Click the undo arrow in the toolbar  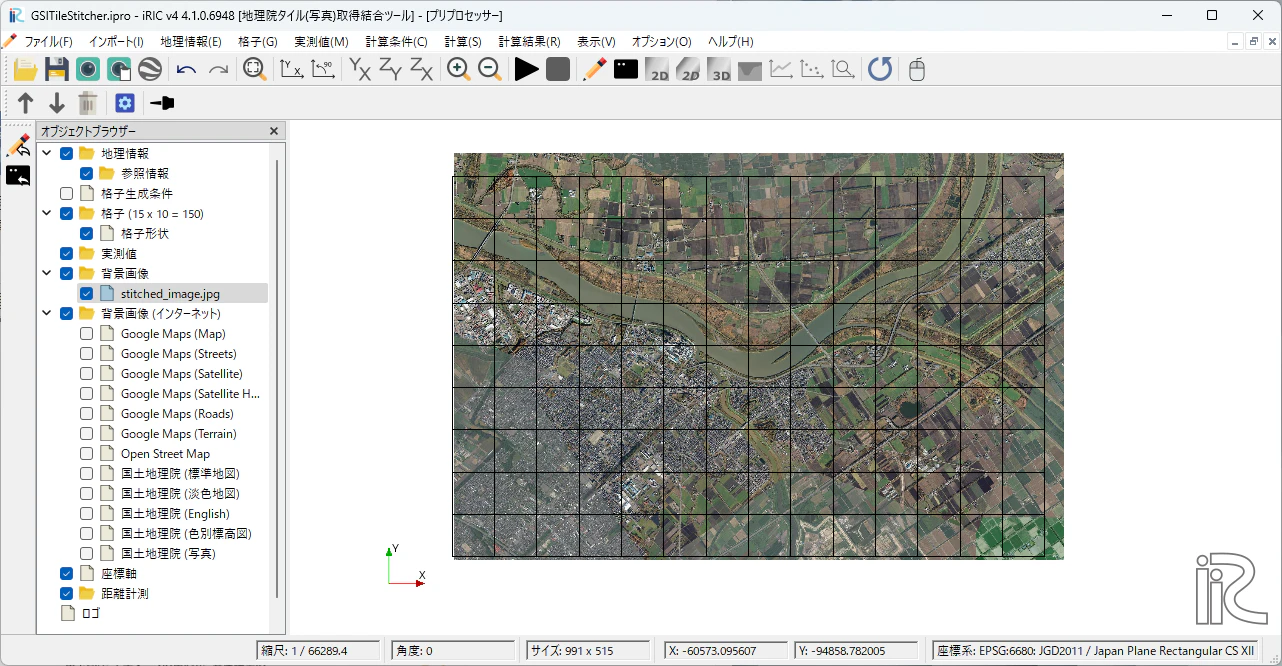coord(186,69)
